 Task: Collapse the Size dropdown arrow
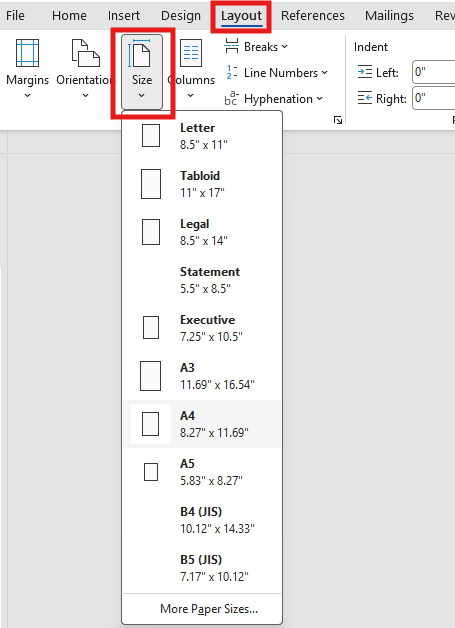[x=141, y=95]
